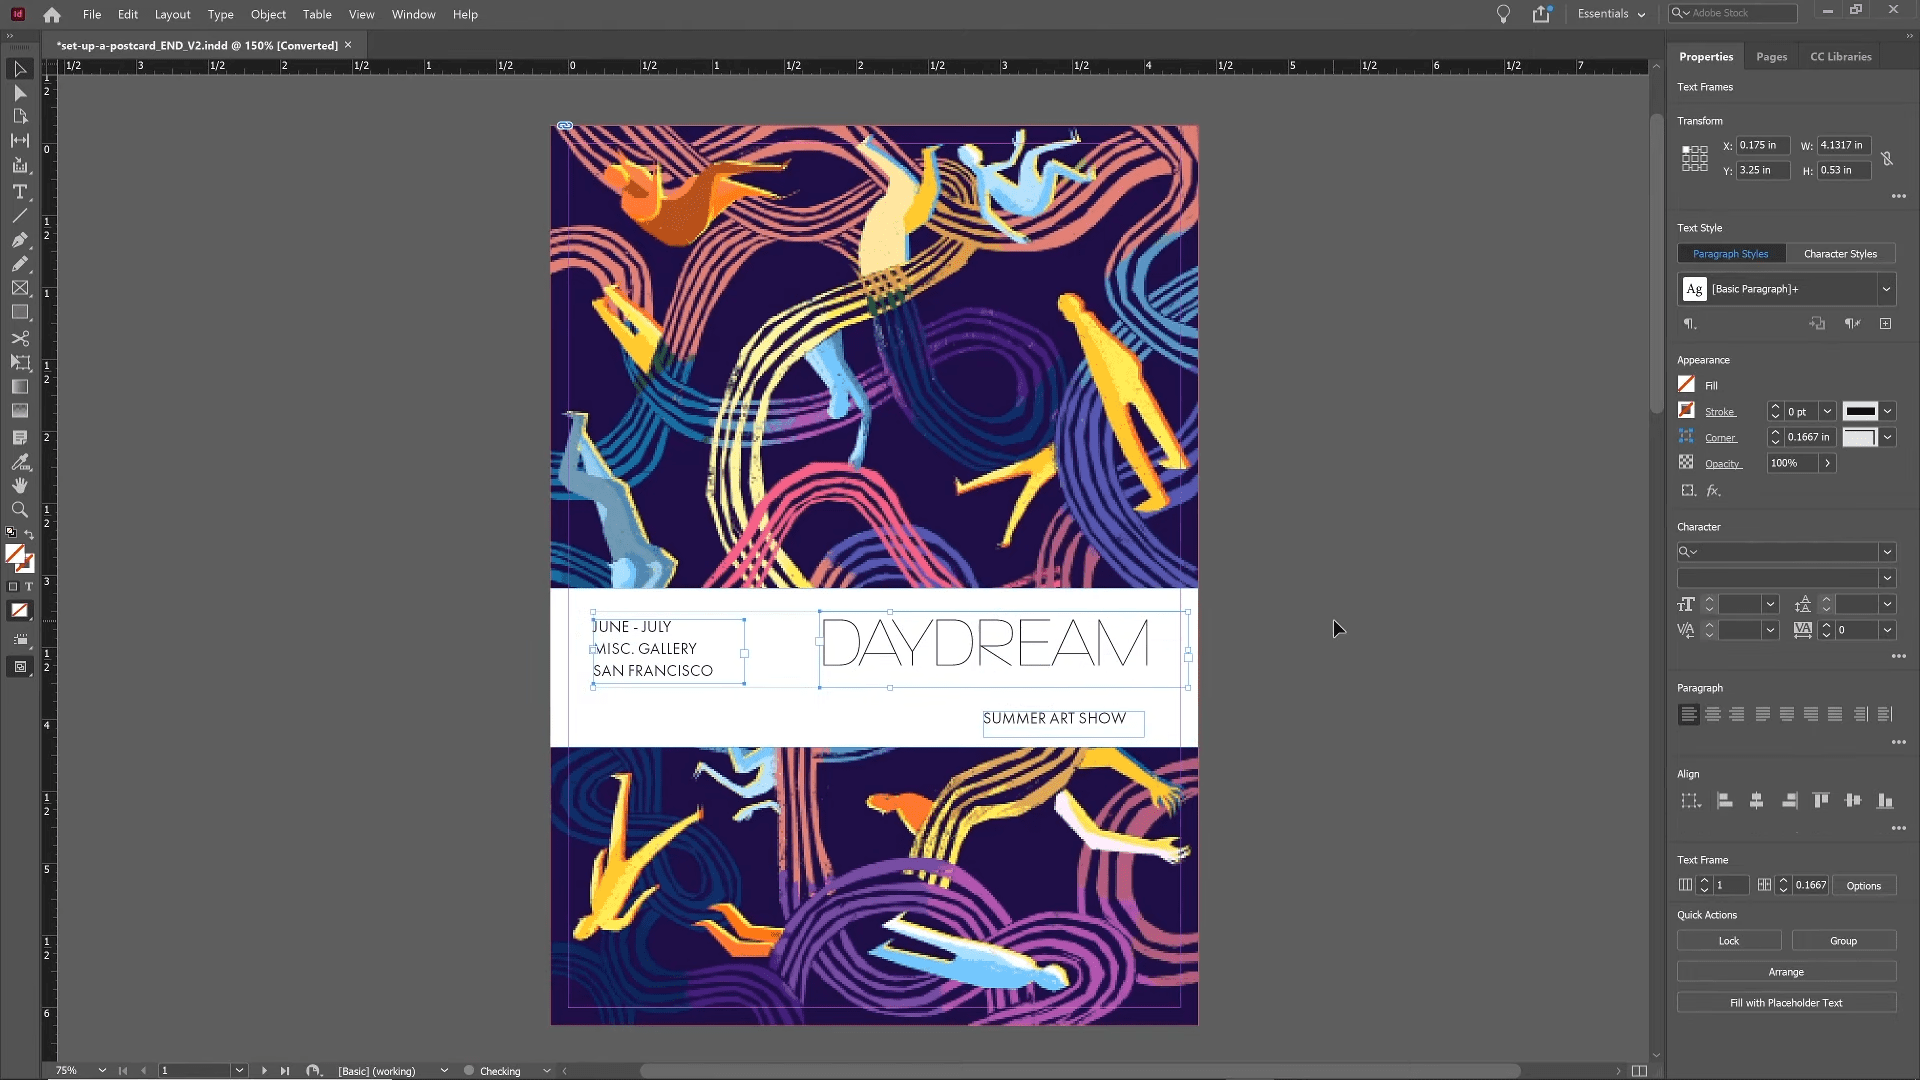Click Group button in Quick Actions
Screen dimensions: 1920x1080
point(1844,940)
